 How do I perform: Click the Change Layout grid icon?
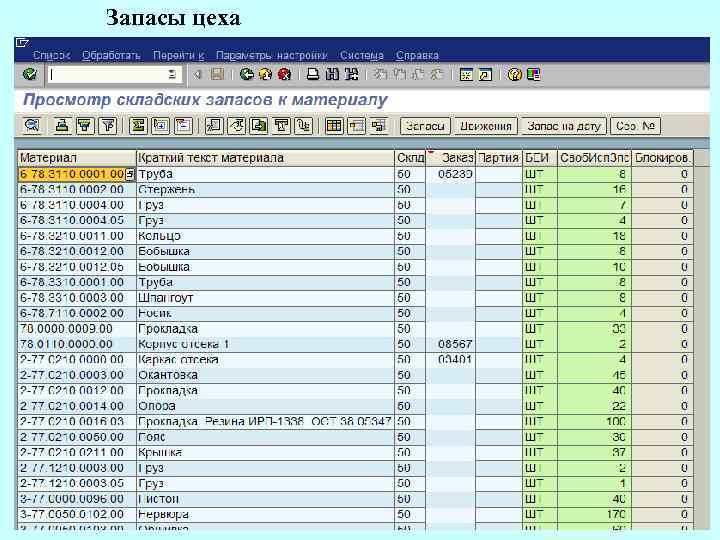click(334, 125)
